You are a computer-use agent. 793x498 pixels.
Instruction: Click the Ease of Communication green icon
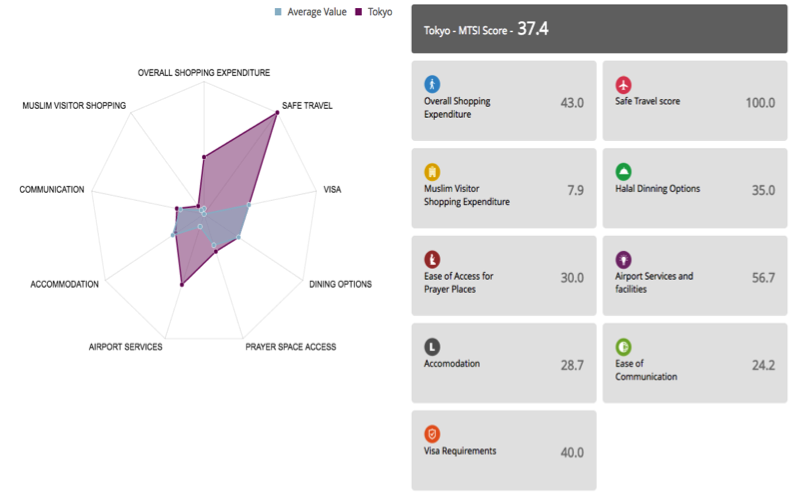[624, 346]
